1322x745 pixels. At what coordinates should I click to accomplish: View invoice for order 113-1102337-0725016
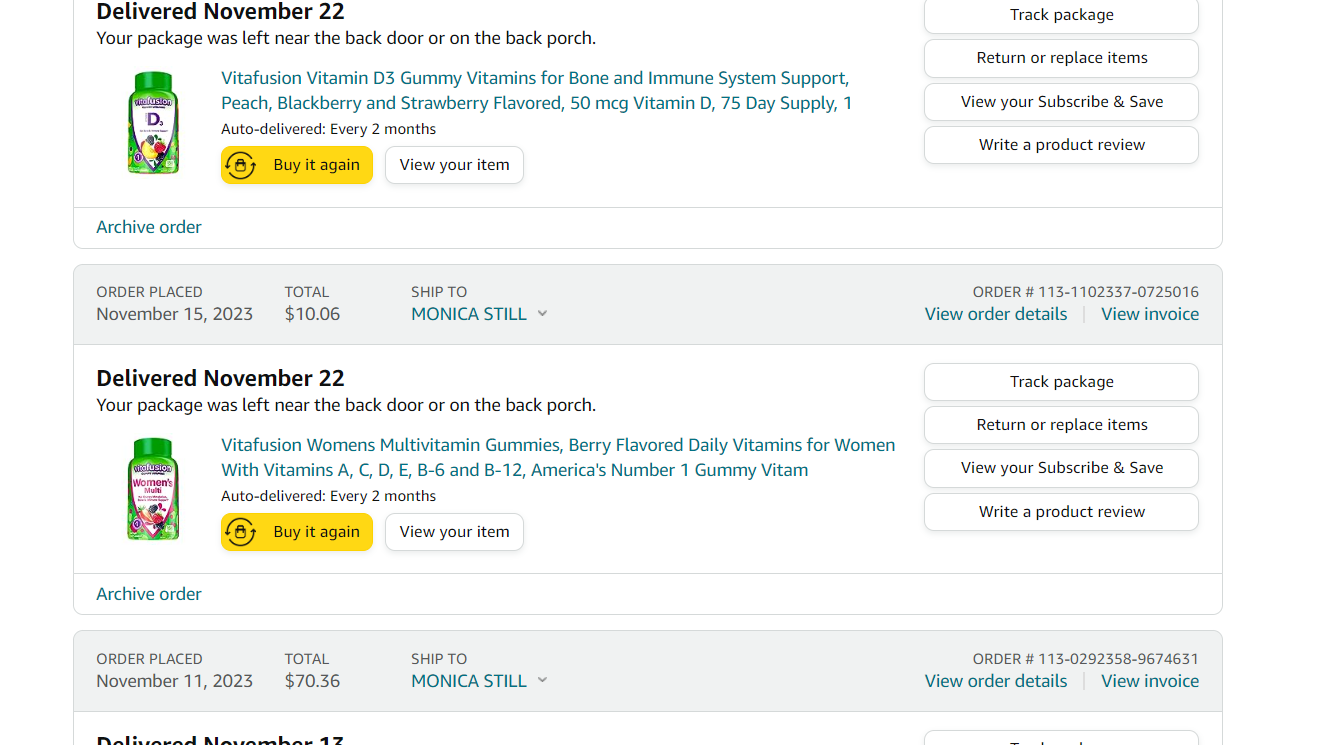(1150, 314)
